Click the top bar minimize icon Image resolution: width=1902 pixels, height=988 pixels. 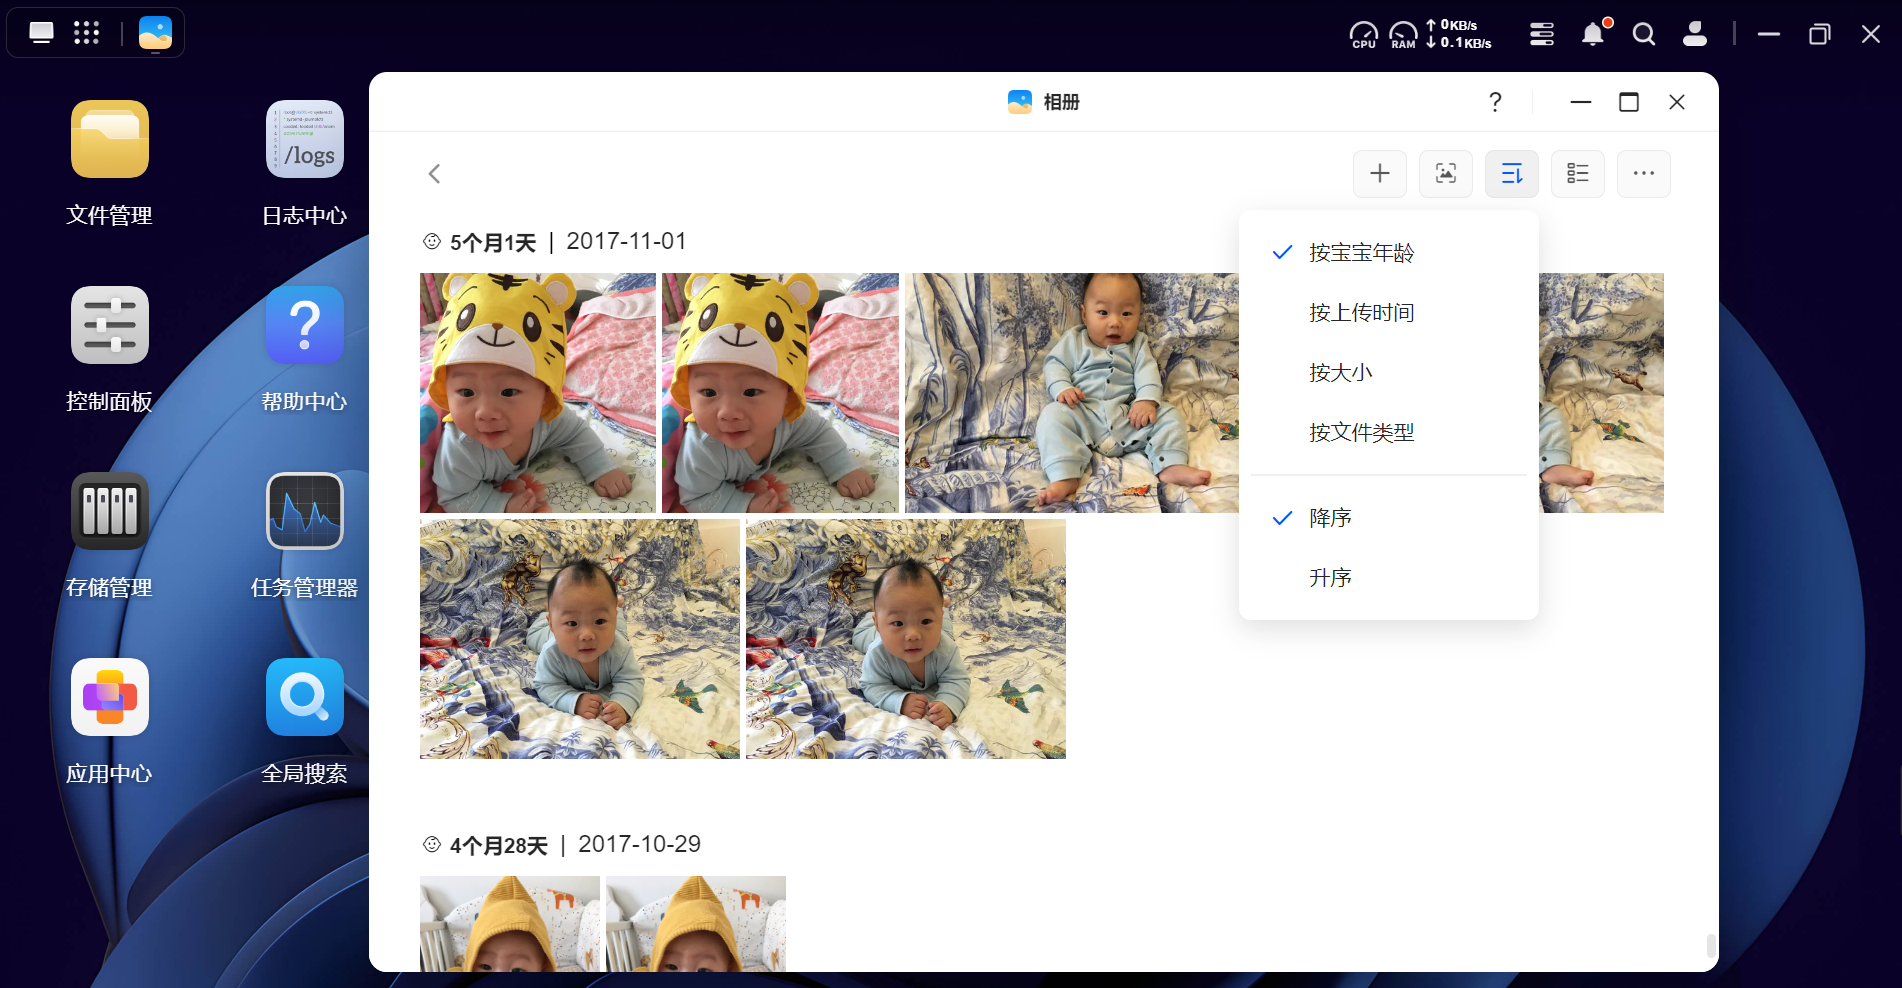point(1769,34)
